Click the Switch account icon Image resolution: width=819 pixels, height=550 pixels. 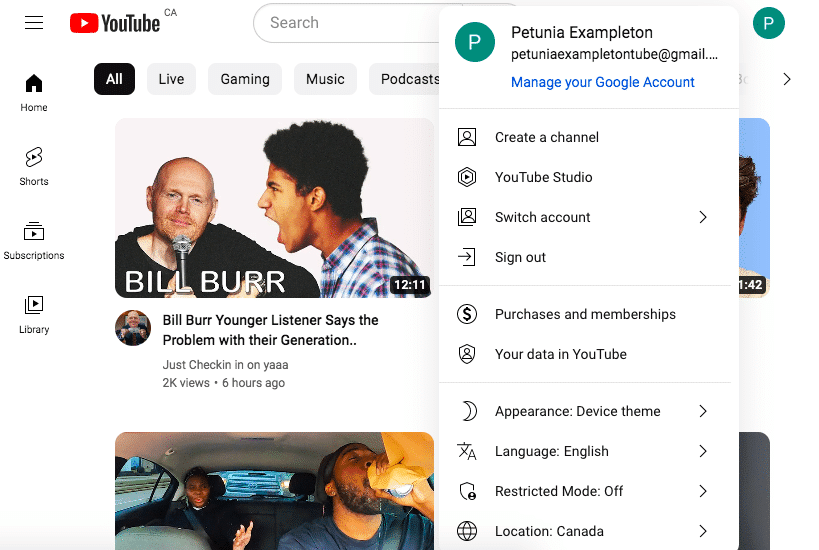[x=466, y=217]
